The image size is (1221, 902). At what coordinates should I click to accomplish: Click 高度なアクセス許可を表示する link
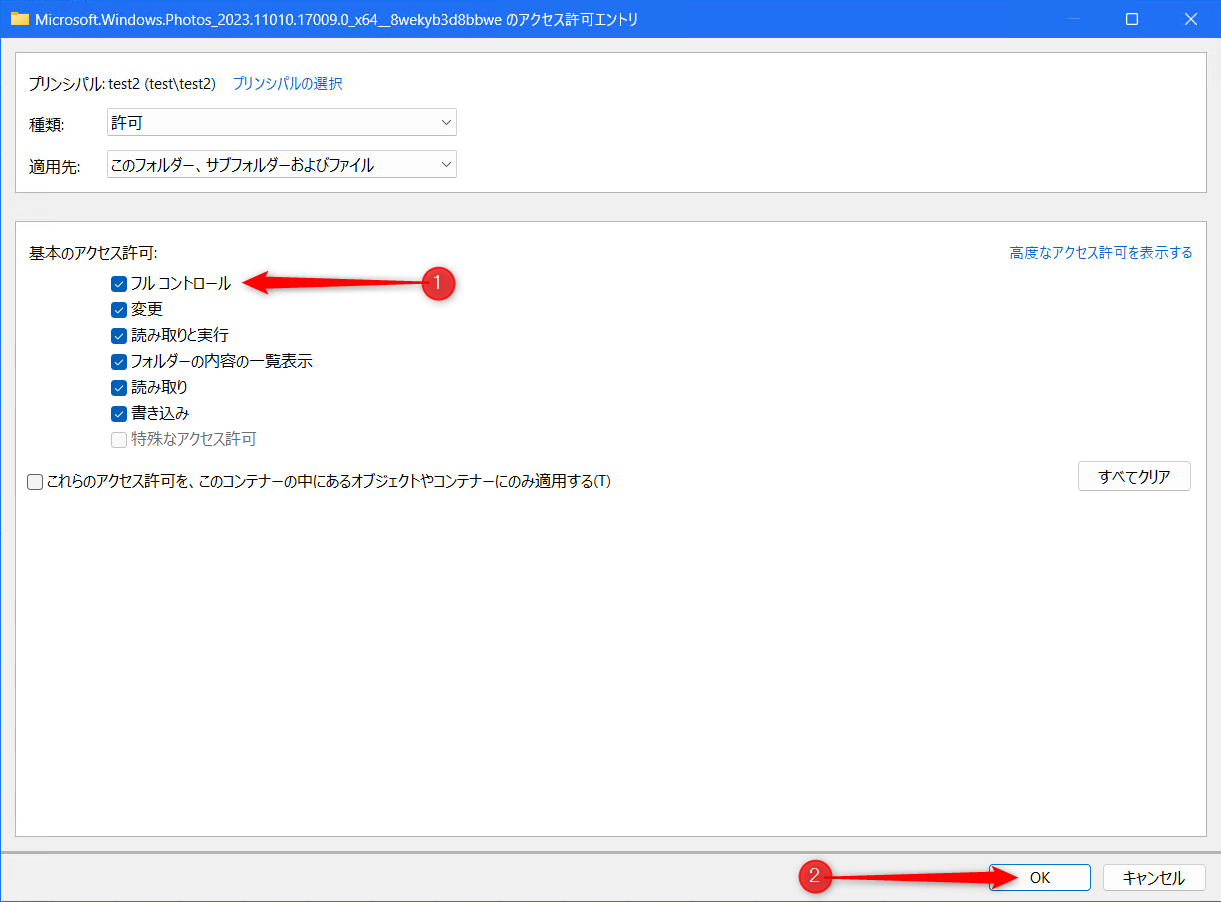[1100, 253]
